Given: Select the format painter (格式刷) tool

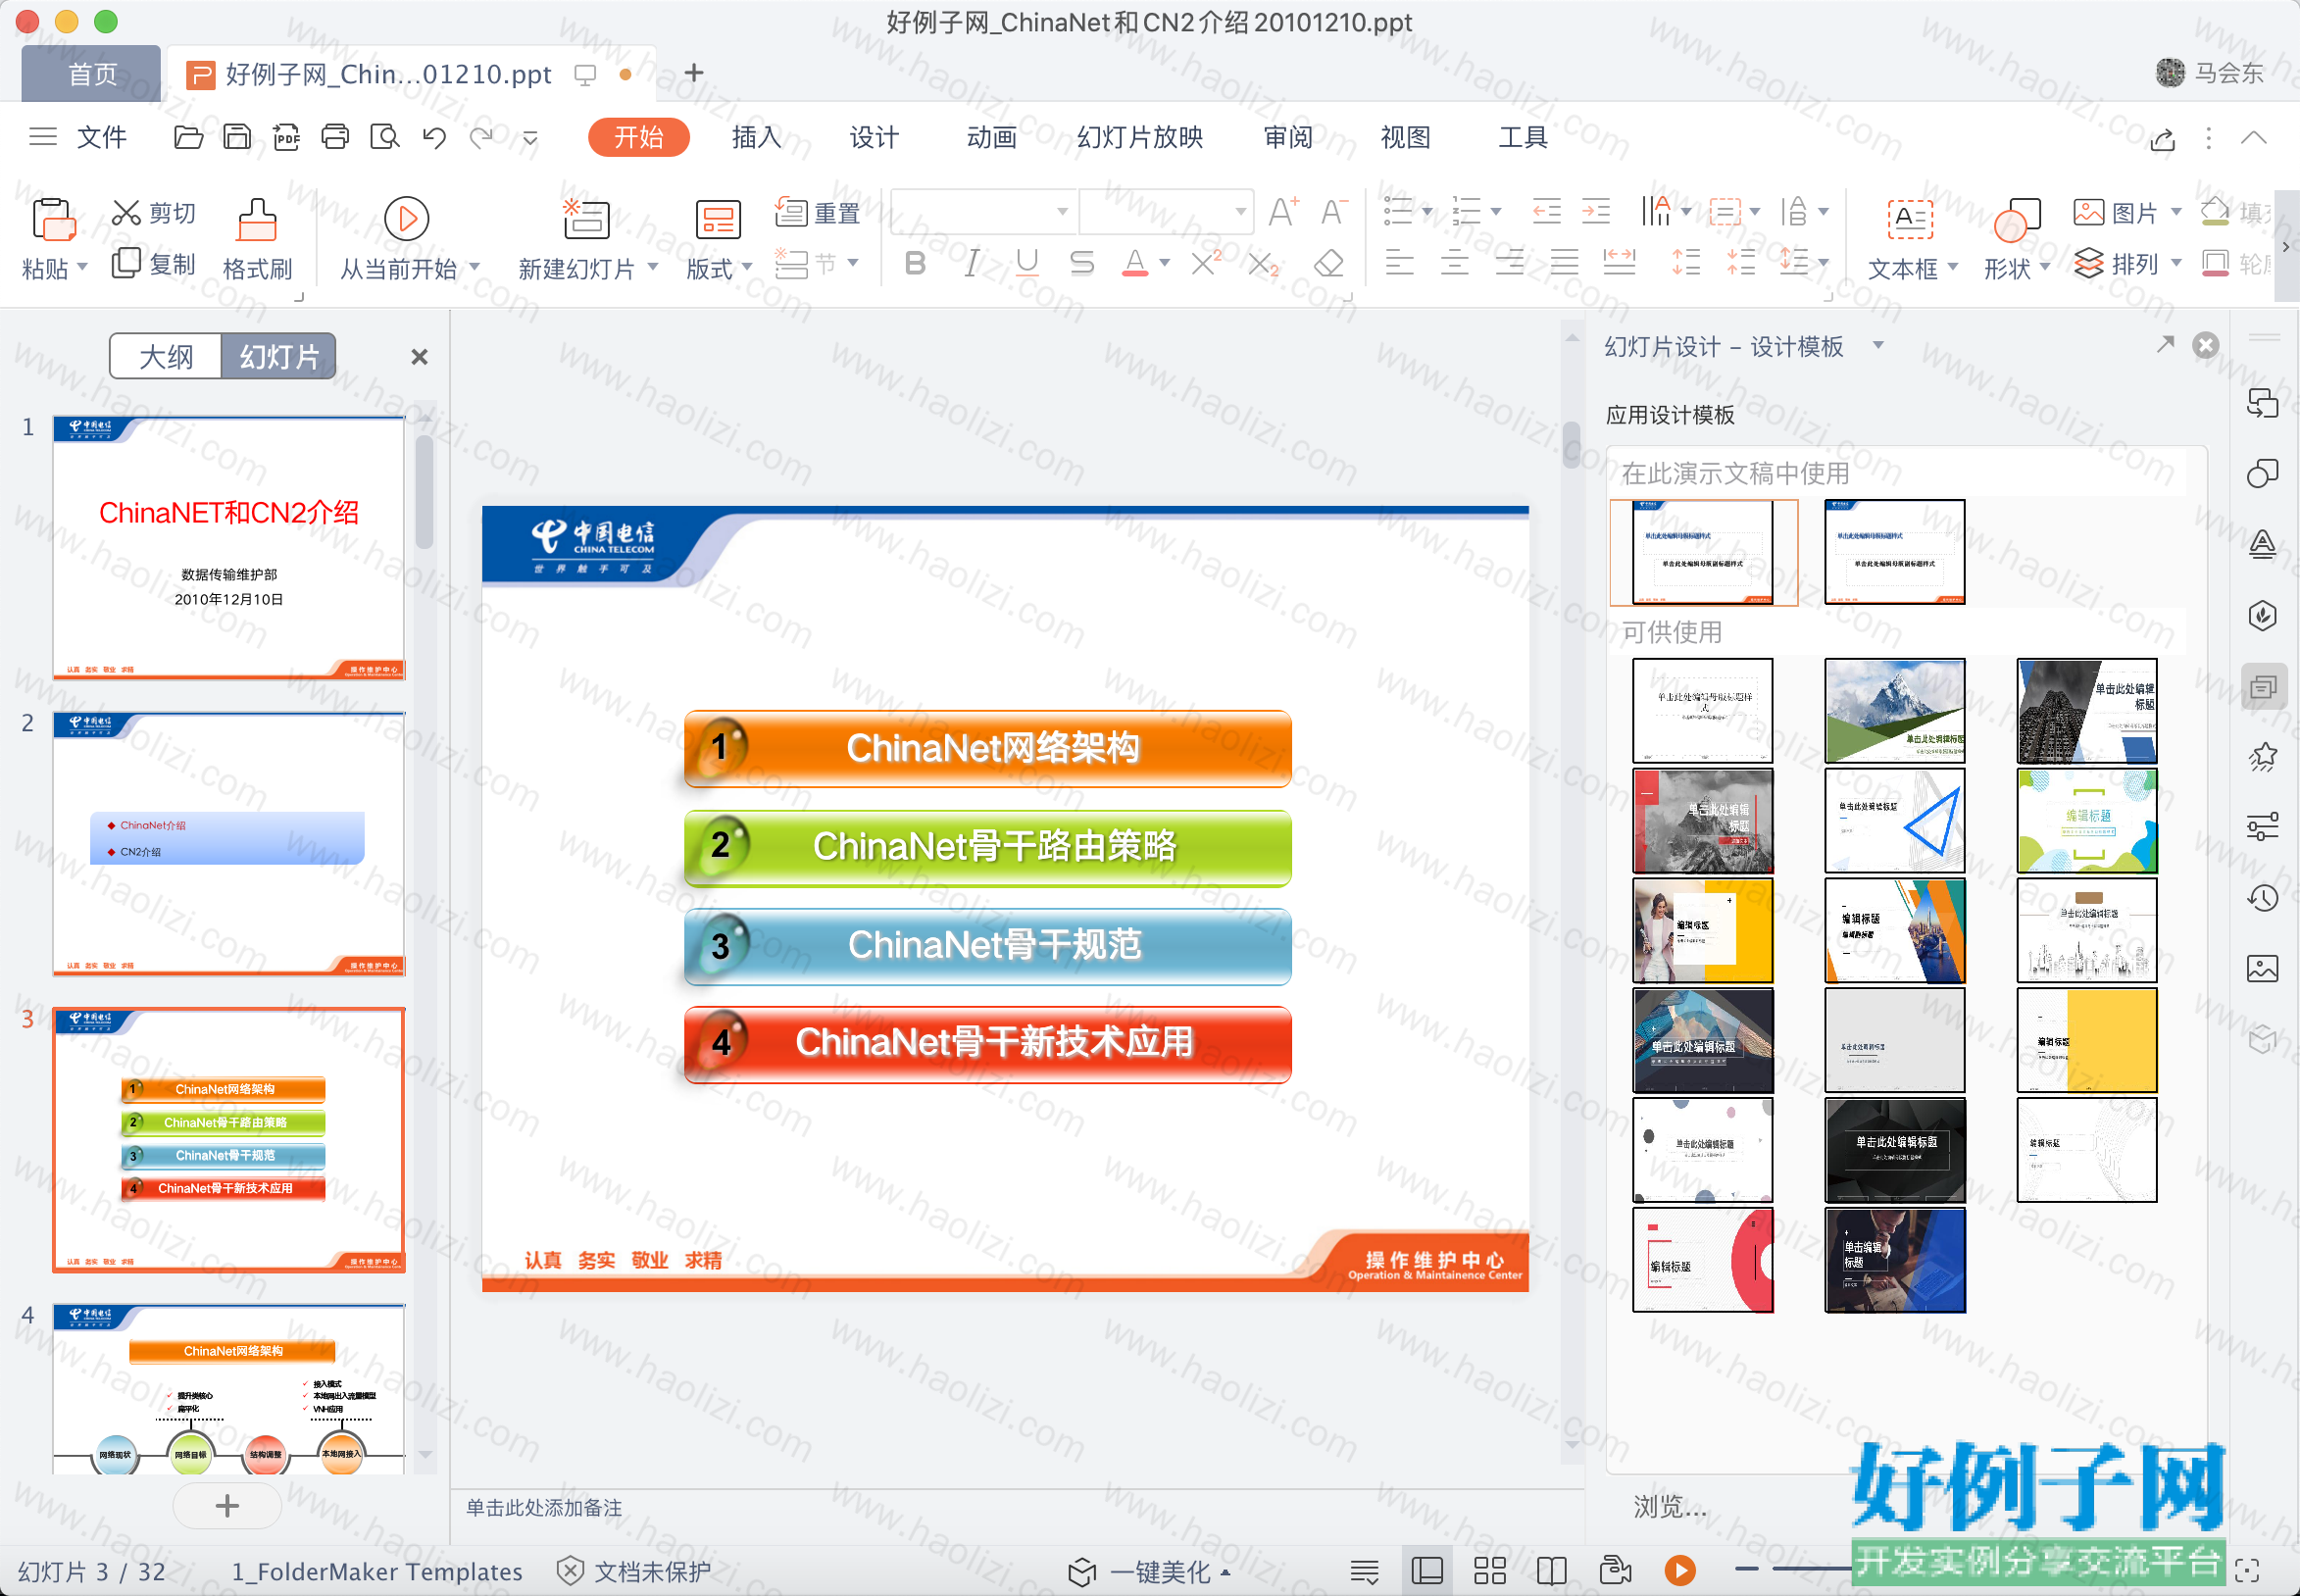Looking at the screenshot, I should [x=257, y=240].
